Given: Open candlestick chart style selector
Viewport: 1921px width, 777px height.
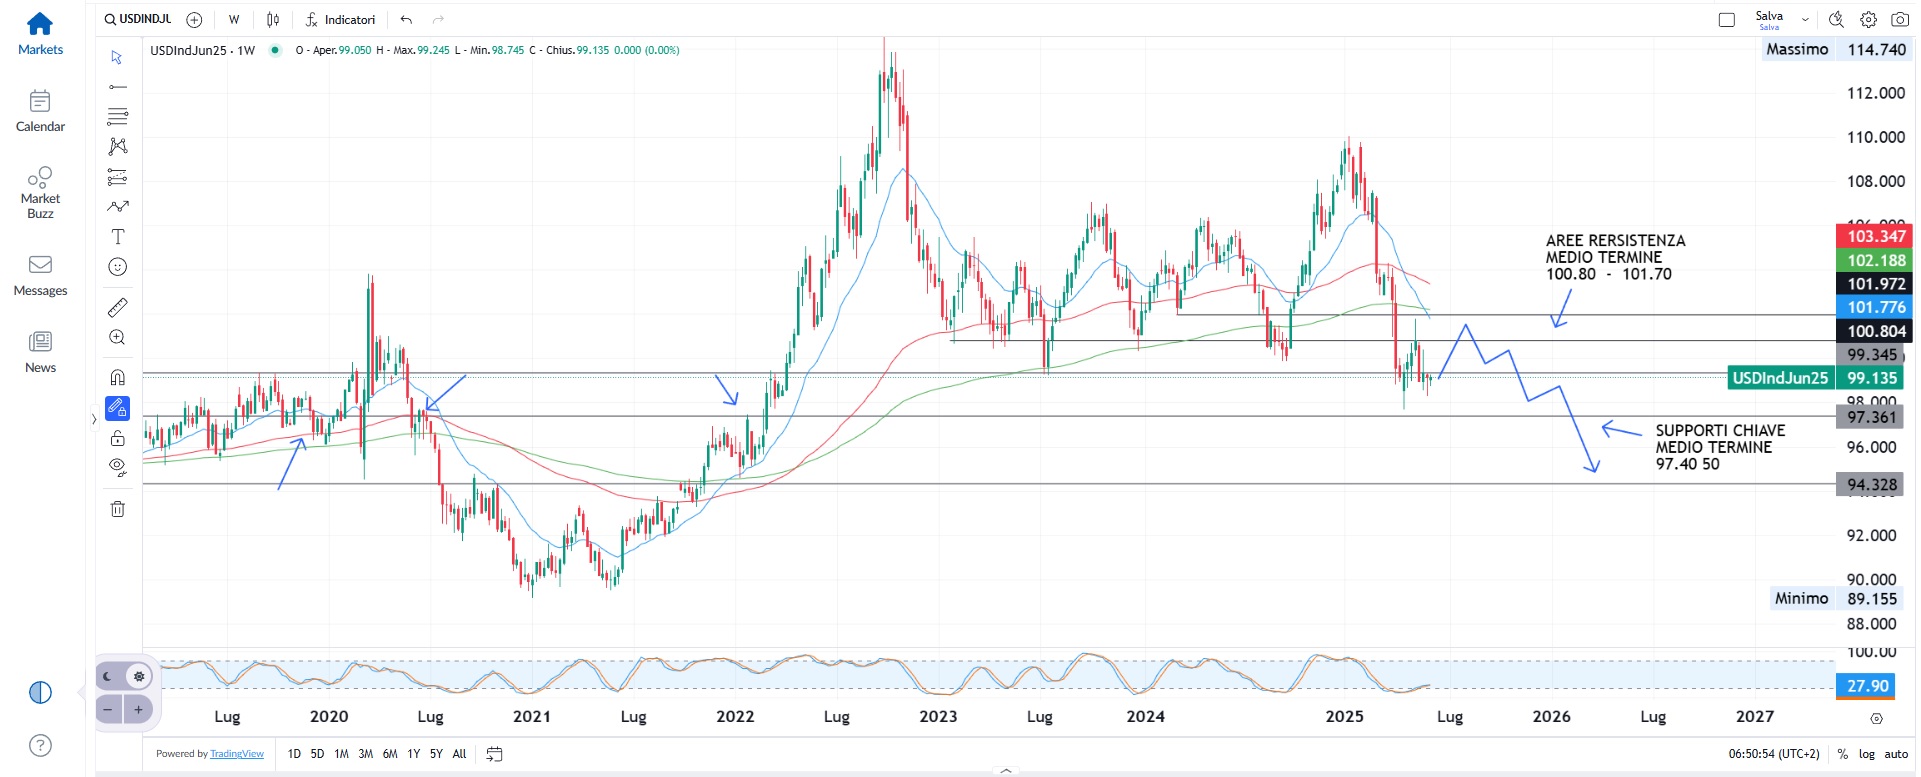Looking at the screenshot, I should (273, 19).
